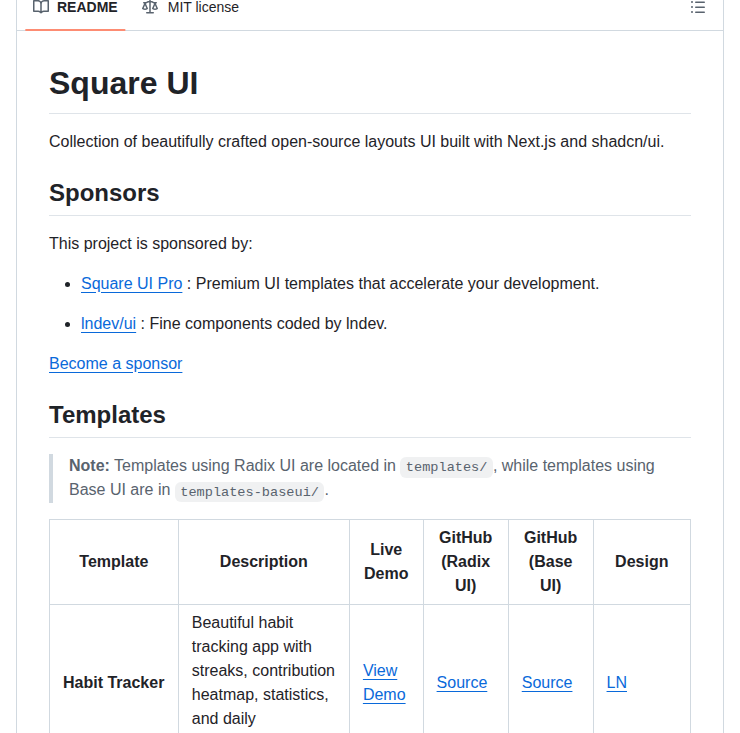
Task: Open the Base UI Source link
Action: pos(547,682)
